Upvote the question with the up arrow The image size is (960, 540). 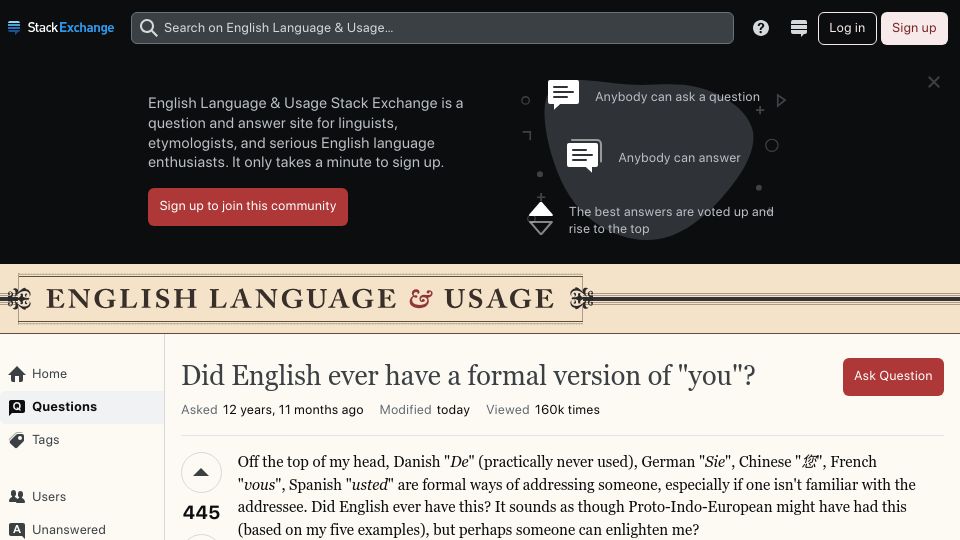tap(201, 472)
